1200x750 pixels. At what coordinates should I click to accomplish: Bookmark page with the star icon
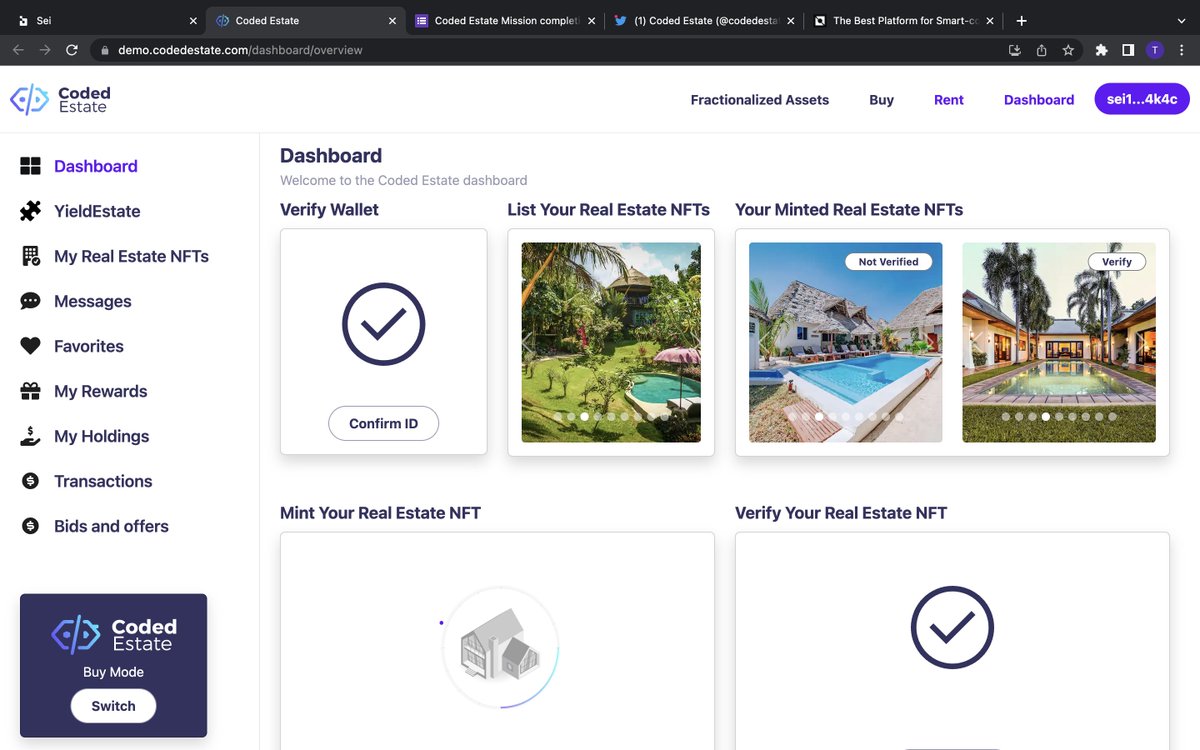[1068, 50]
